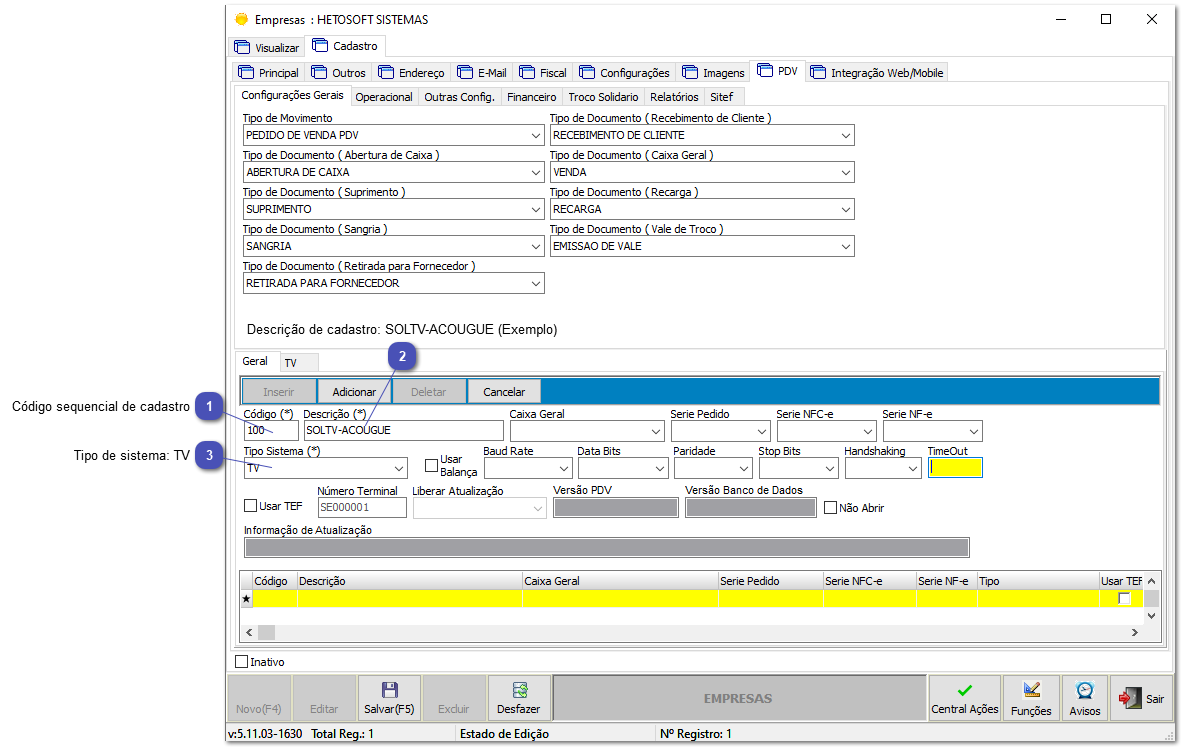Click the yellow TimeOut input field
The image size is (1184, 750).
(955, 467)
